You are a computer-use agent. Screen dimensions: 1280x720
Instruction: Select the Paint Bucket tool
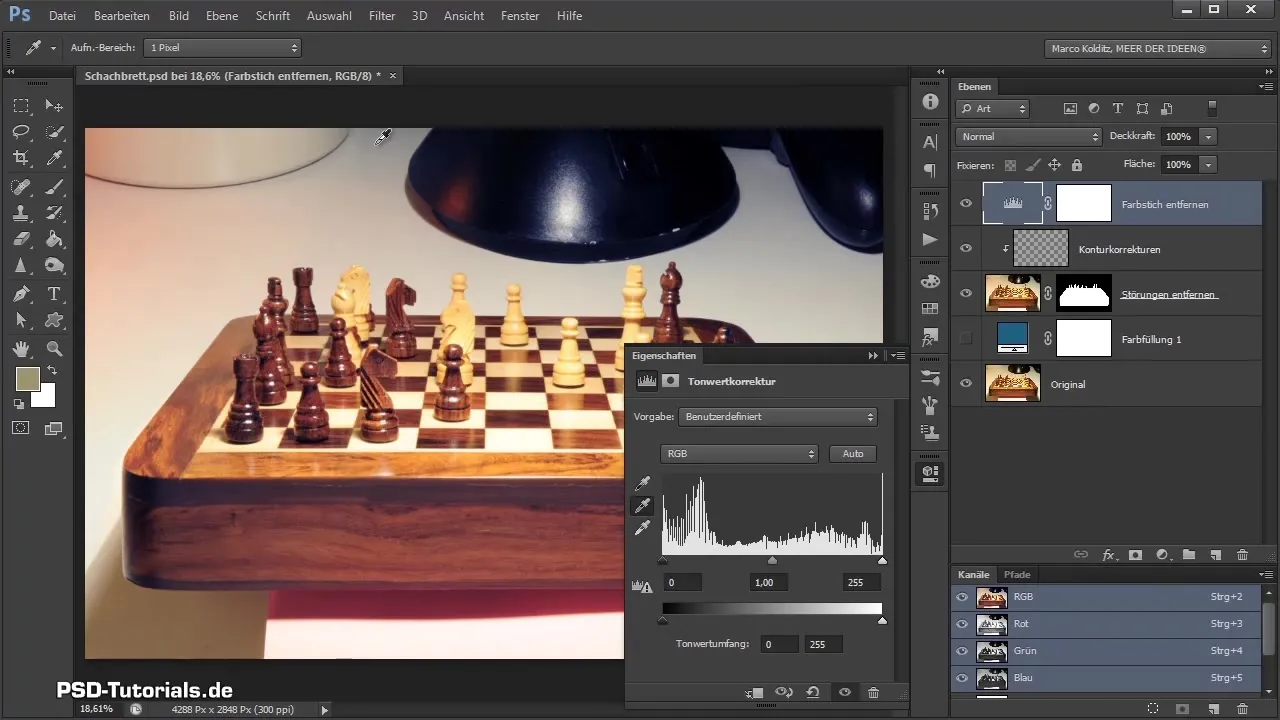coord(54,239)
